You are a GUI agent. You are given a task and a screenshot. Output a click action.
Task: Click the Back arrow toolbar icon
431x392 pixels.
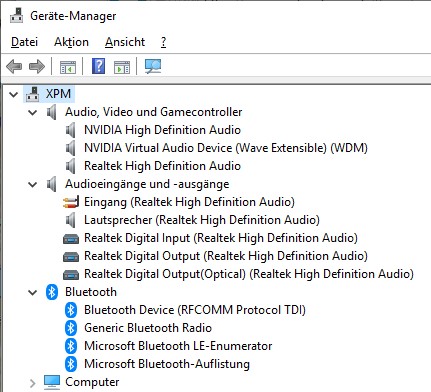click(x=14, y=66)
